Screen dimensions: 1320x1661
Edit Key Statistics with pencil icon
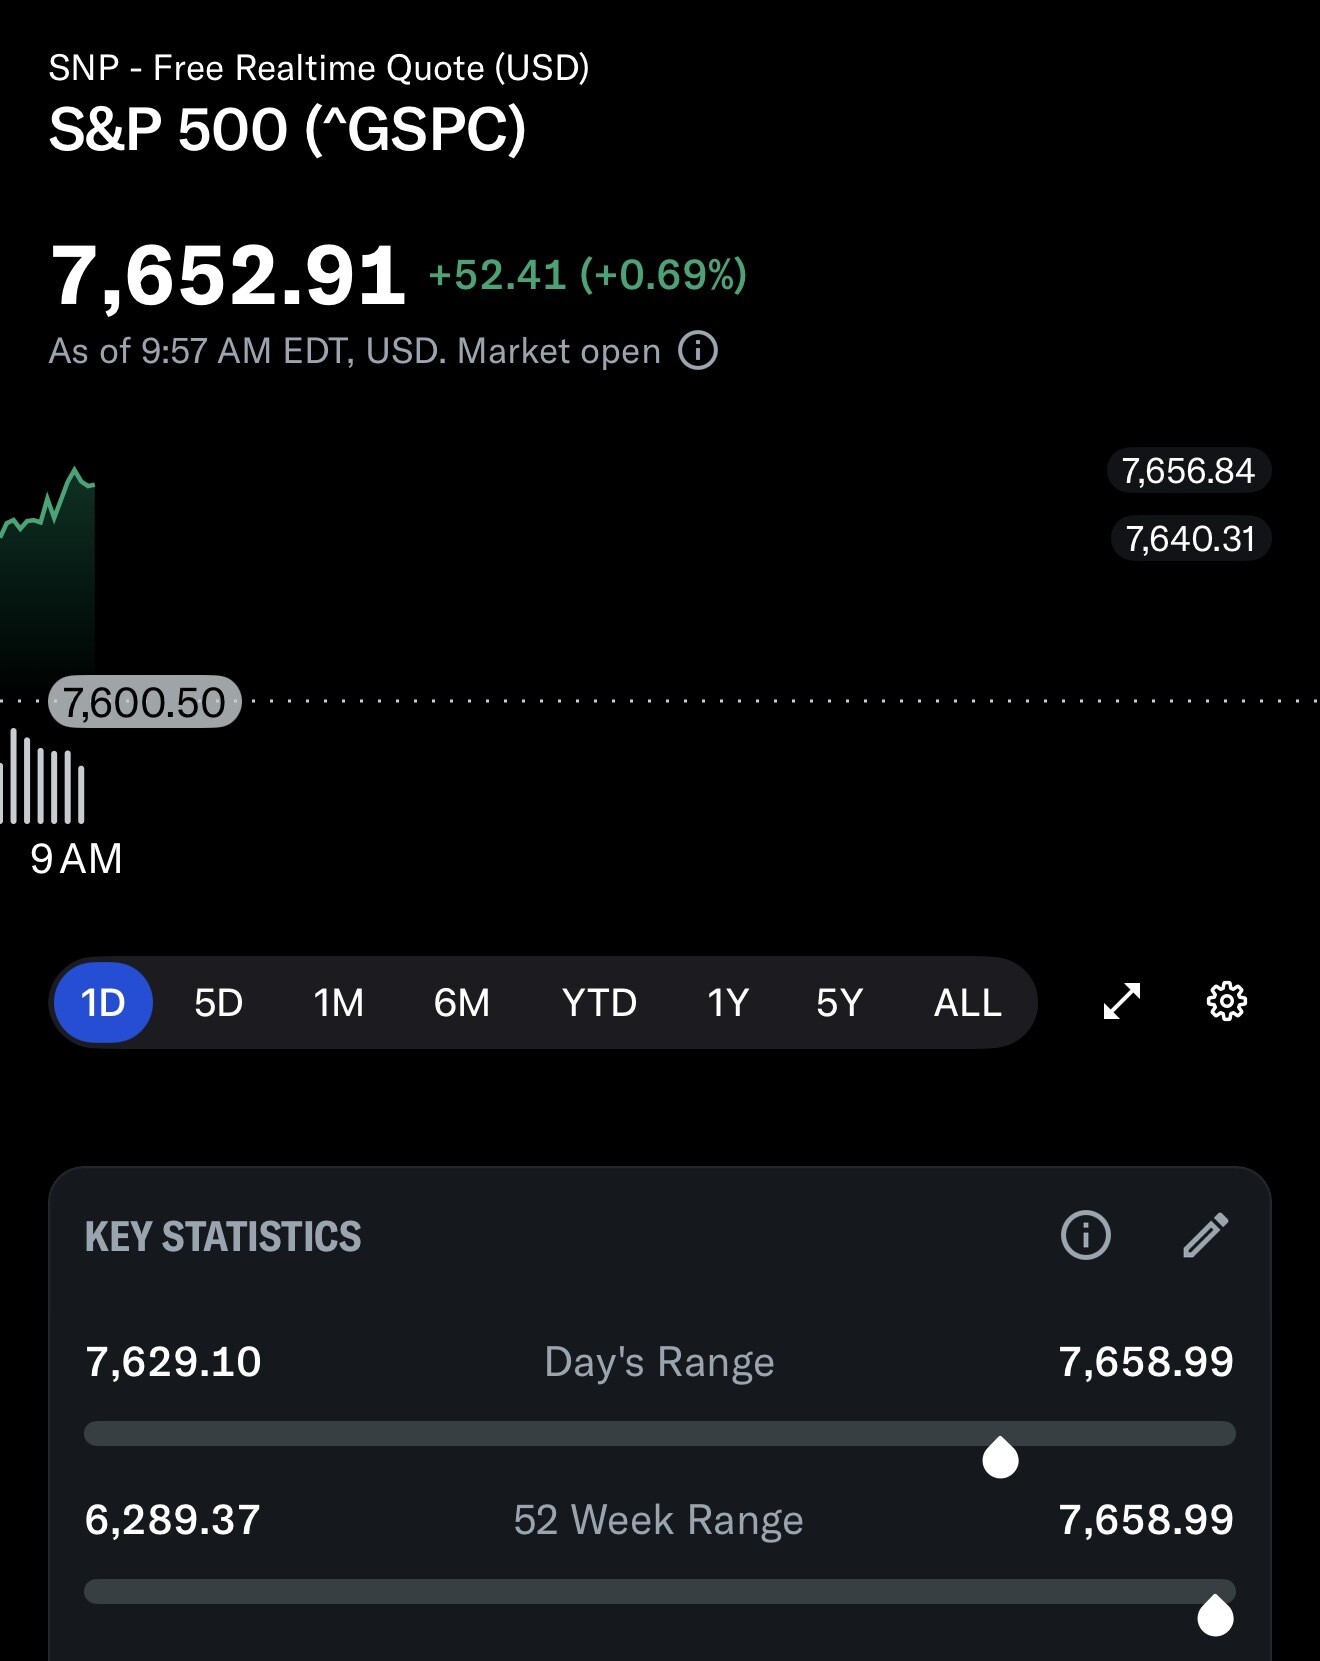[x=1206, y=1234]
